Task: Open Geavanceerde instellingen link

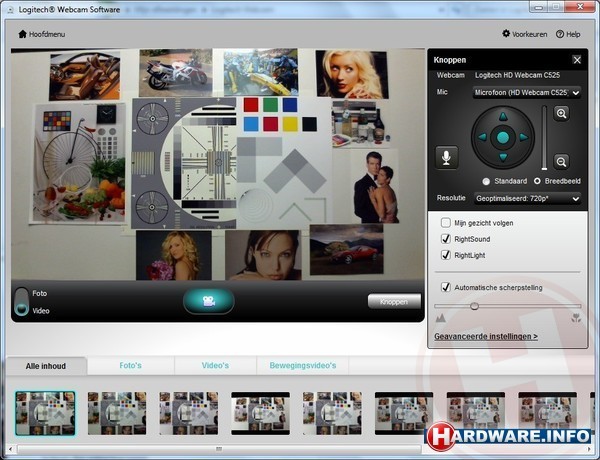Action: pyautogui.click(x=486, y=336)
